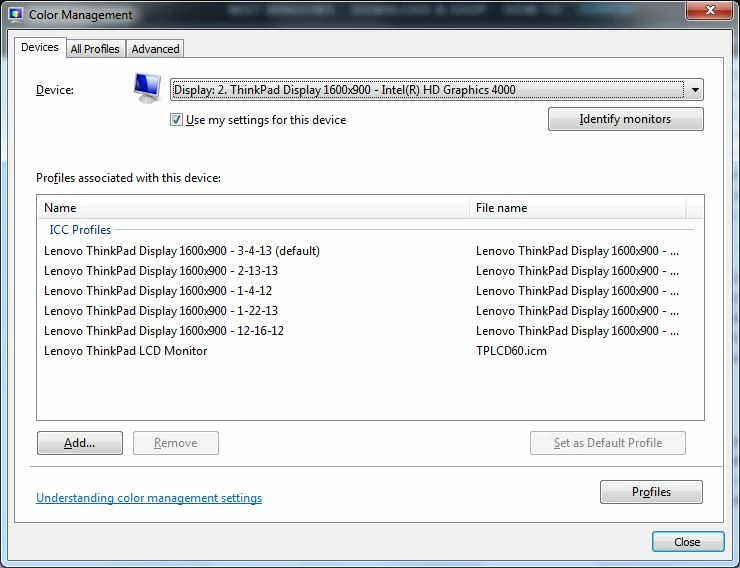Select profile 3-4-13 (default)
The image size is (740, 568).
[x=182, y=251]
